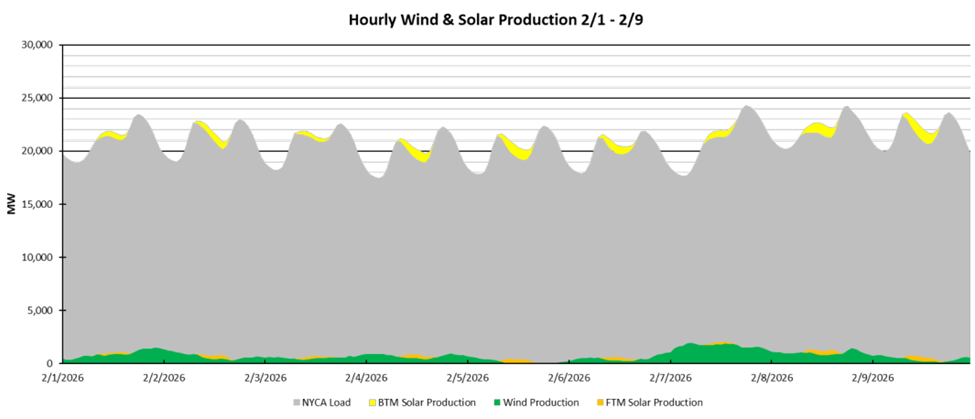This screenshot has width=975, height=419.
Task: Click the 30,000 y-axis tick label
Action: pyautogui.click(x=37, y=45)
